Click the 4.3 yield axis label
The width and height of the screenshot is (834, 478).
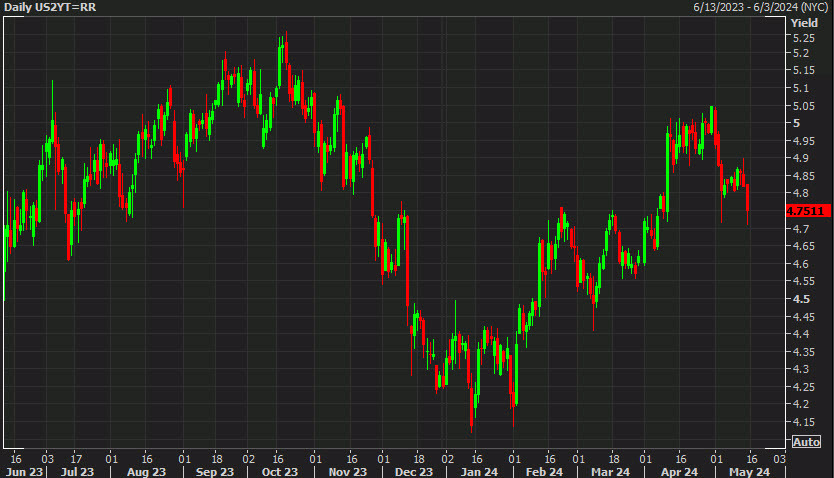tap(800, 369)
